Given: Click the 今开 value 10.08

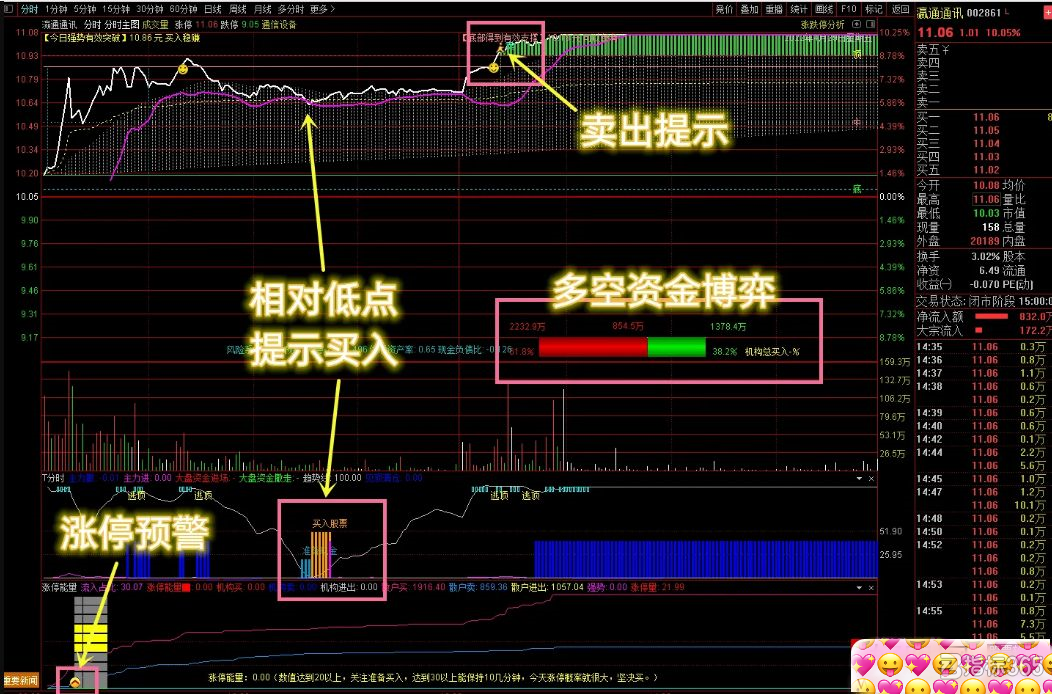Looking at the screenshot, I should click(x=986, y=185).
